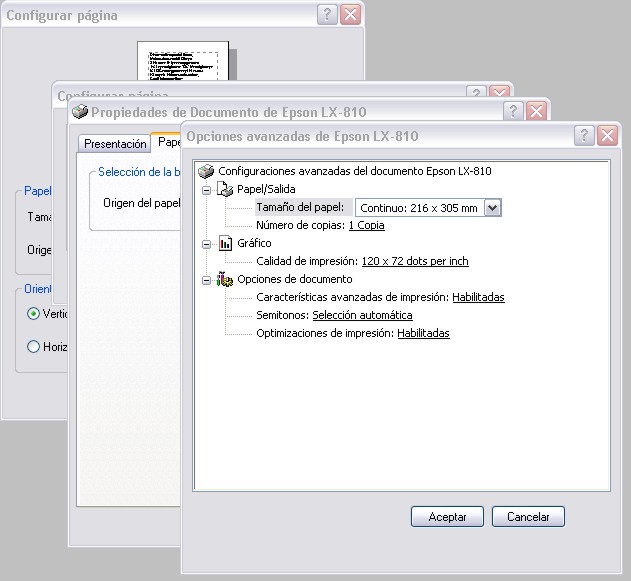Select Configuraciones avanzadas del documento root text
The height and width of the screenshot is (581, 631).
tap(355, 171)
